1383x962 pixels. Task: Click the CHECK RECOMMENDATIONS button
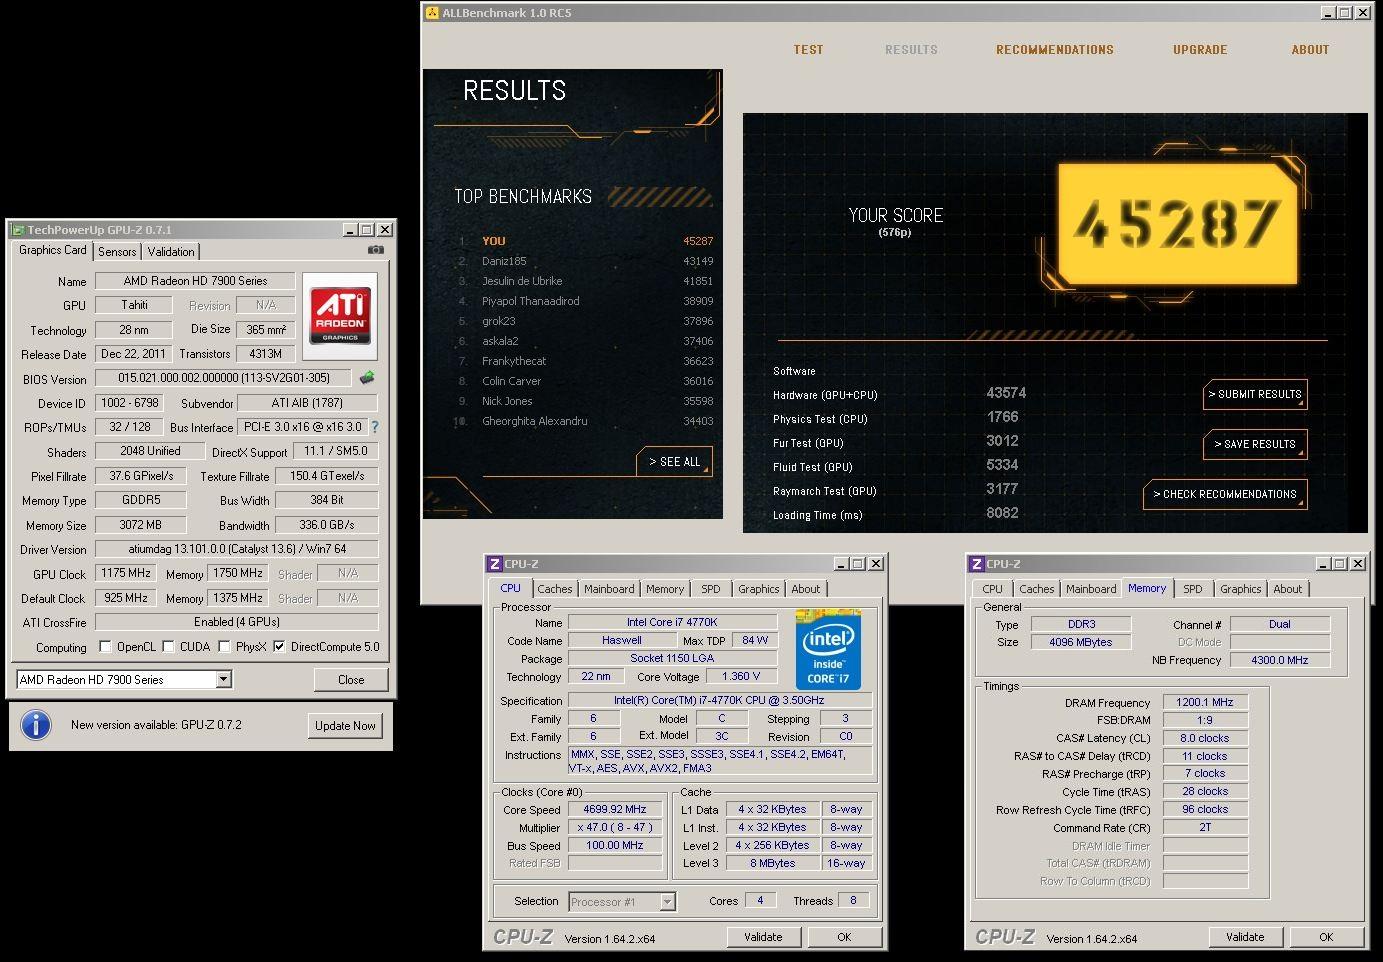tap(1225, 495)
